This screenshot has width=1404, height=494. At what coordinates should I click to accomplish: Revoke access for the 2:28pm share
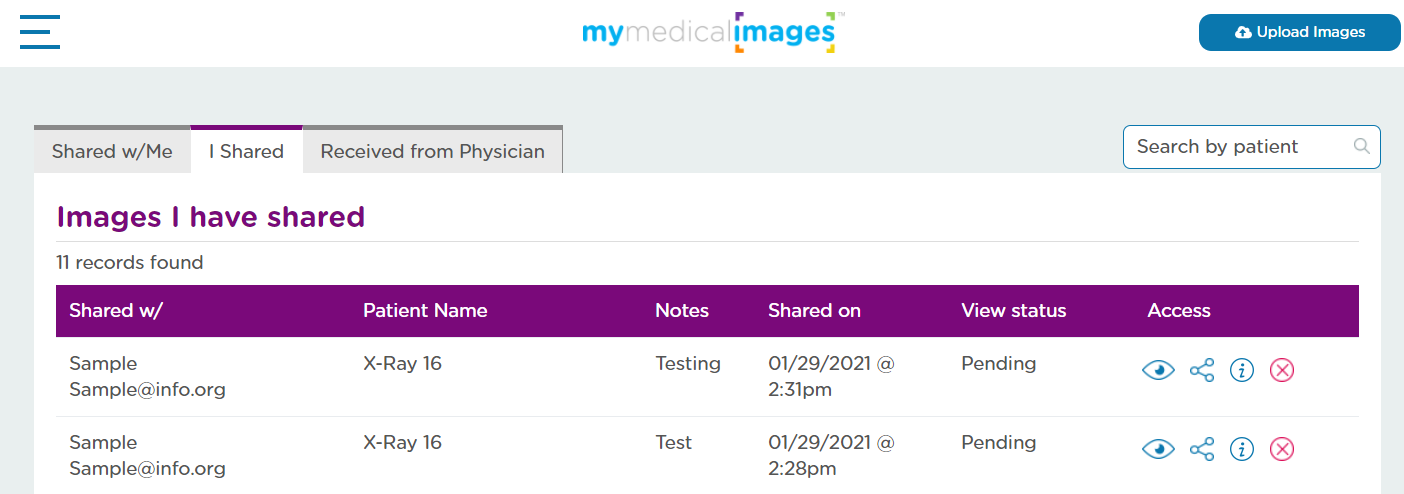click(x=1282, y=450)
